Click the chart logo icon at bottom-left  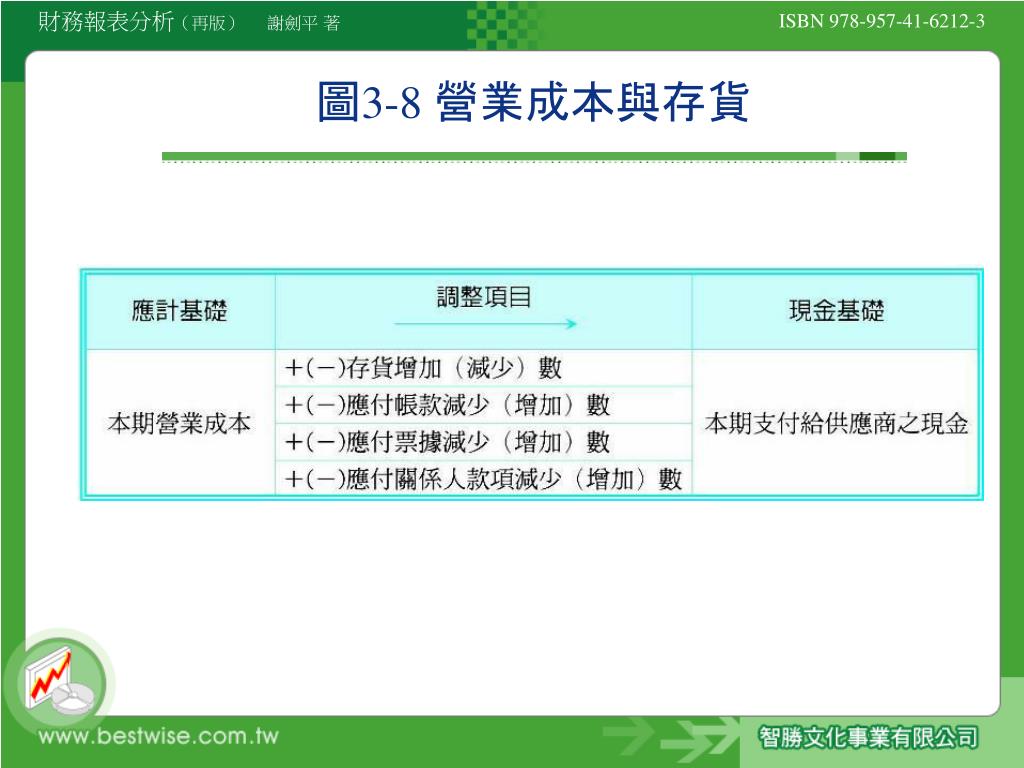point(59,682)
